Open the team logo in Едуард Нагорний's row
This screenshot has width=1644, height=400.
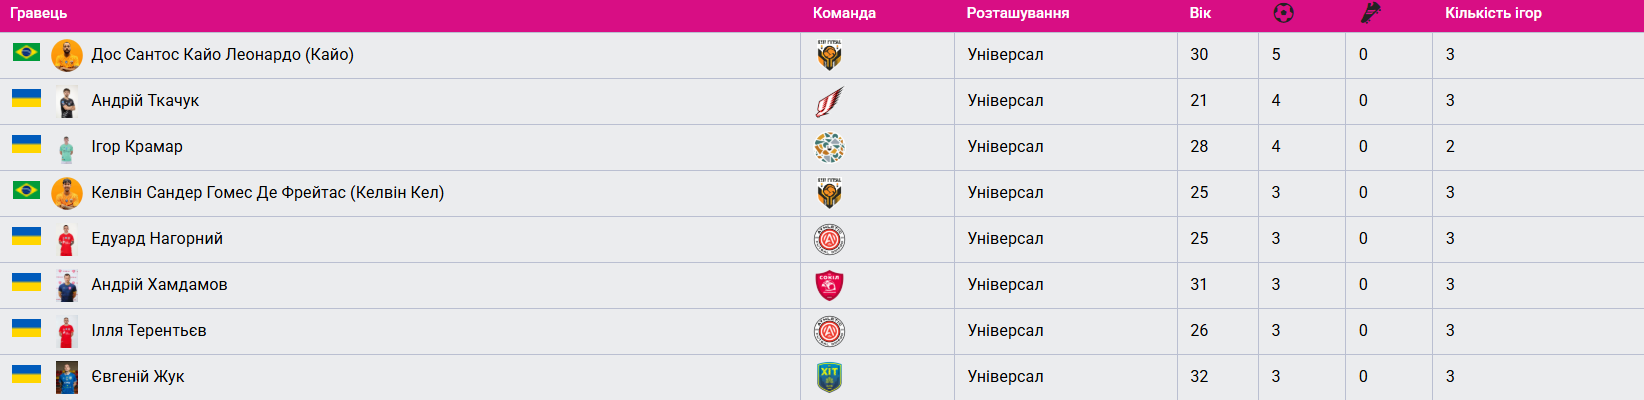pos(829,239)
